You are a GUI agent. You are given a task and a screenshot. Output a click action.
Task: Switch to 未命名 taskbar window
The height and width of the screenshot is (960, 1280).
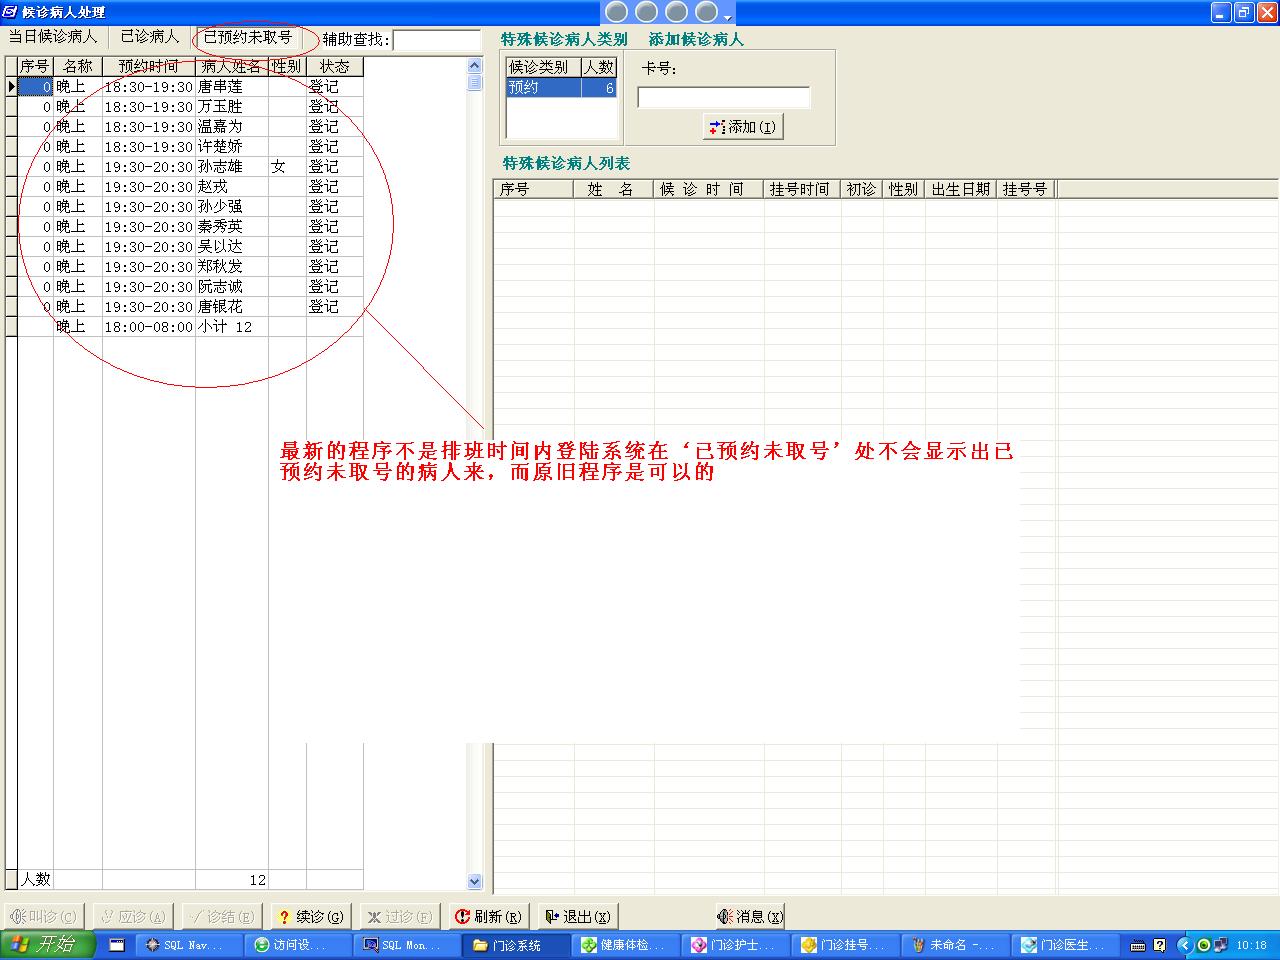click(953, 945)
